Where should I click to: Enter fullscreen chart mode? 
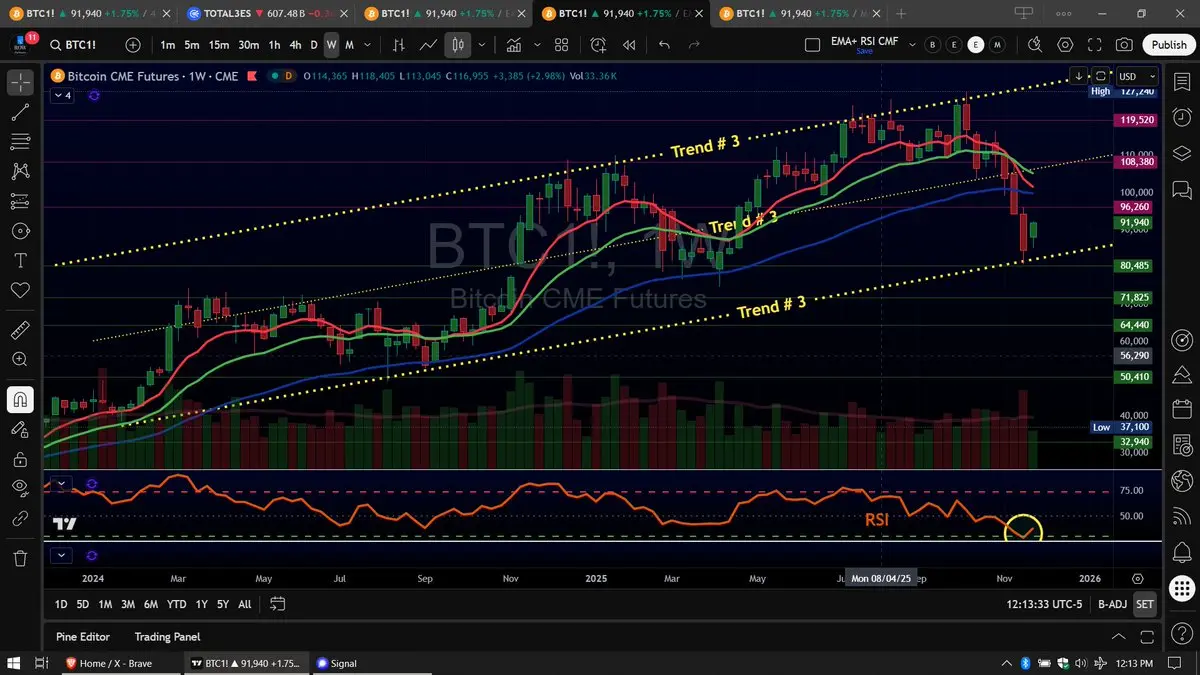(x=1094, y=45)
